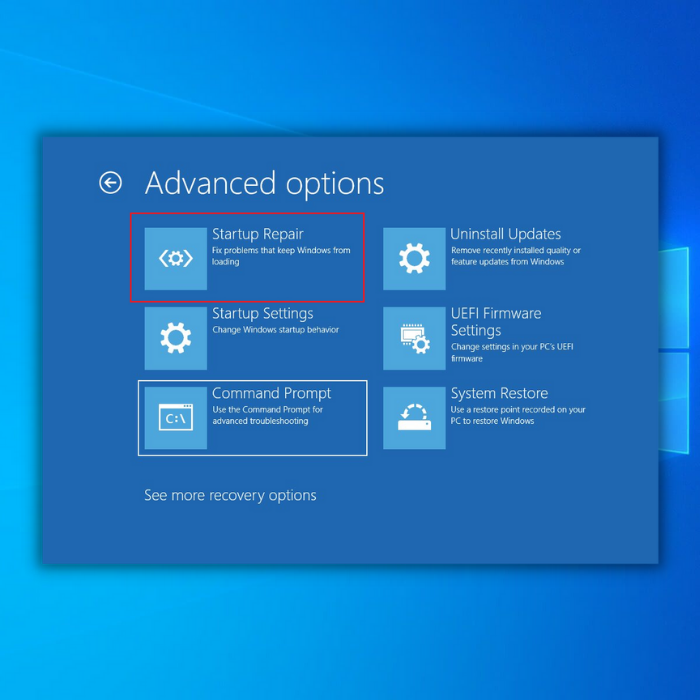Open See more recovery options link
The height and width of the screenshot is (700, 700).
click(x=230, y=495)
